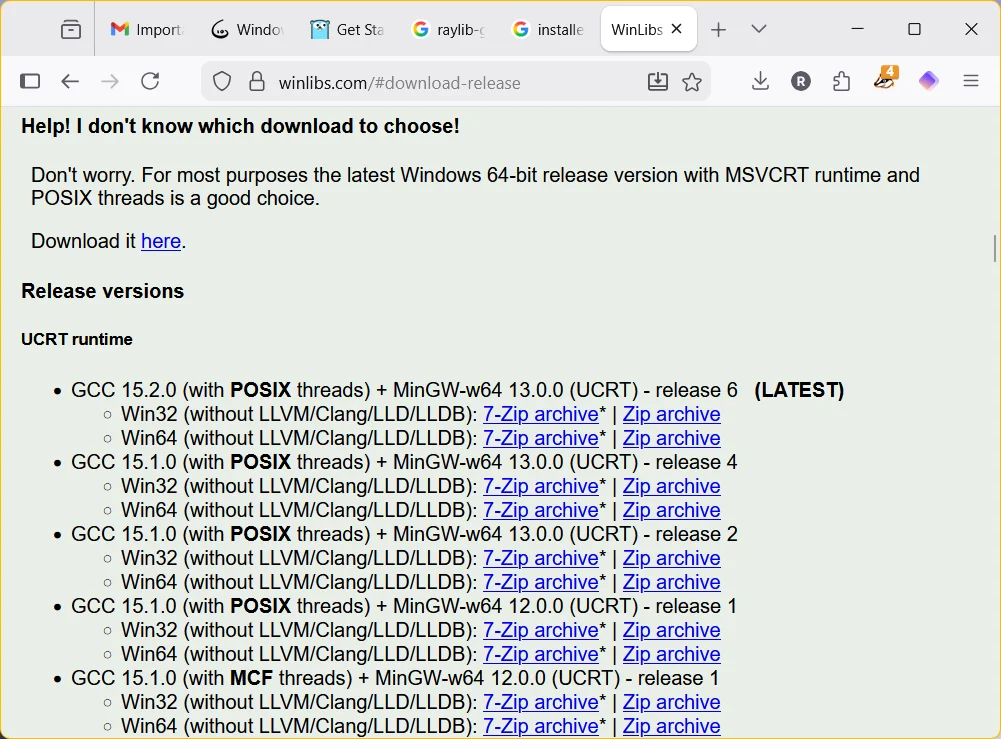The height and width of the screenshot is (739, 1001).
Task: Open the tab list dropdown chevron
Action: click(x=758, y=29)
